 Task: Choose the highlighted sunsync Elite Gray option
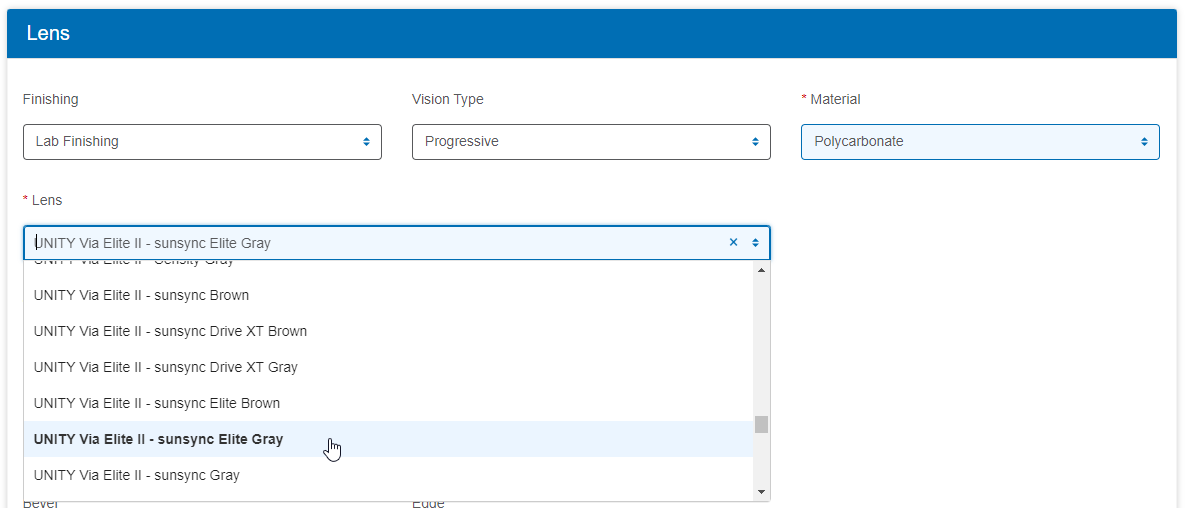coord(158,439)
